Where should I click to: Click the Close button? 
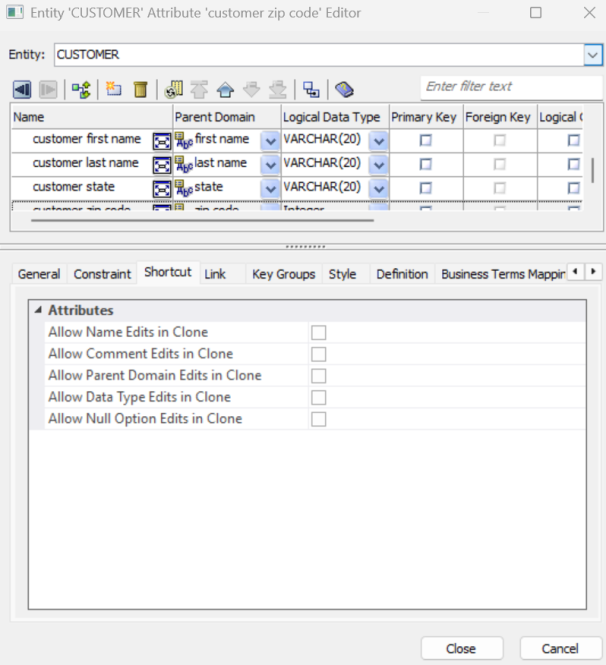coord(461,648)
